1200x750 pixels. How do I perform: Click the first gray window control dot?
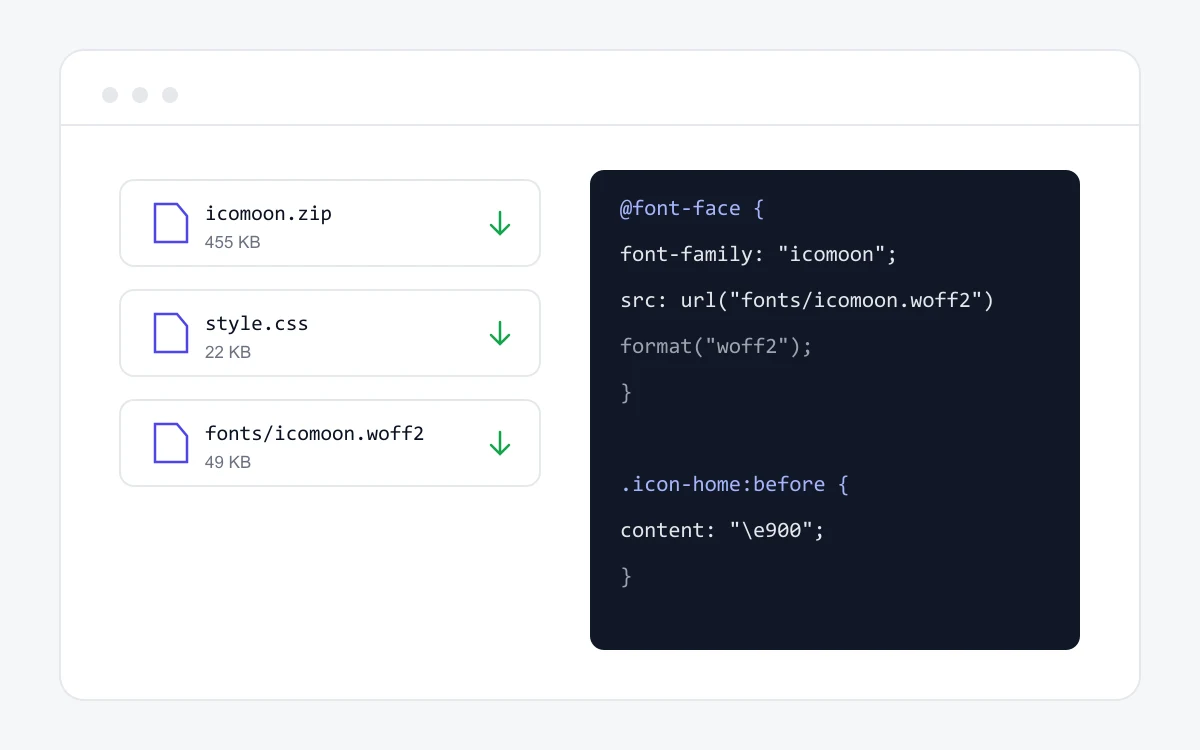110,95
